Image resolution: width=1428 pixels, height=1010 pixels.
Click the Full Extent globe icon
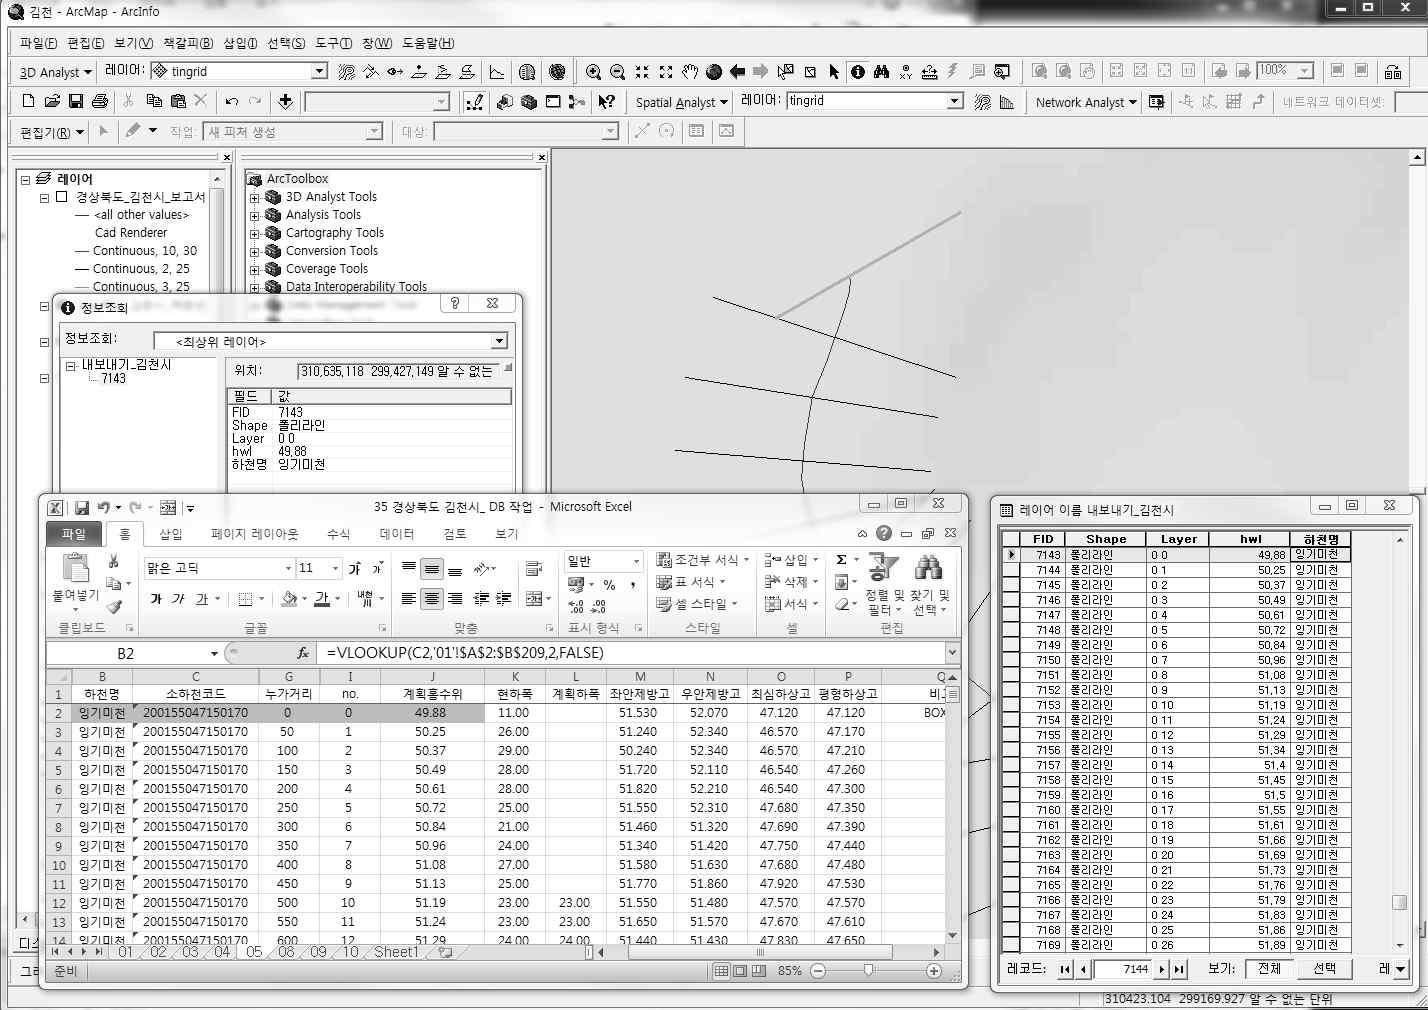(714, 72)
